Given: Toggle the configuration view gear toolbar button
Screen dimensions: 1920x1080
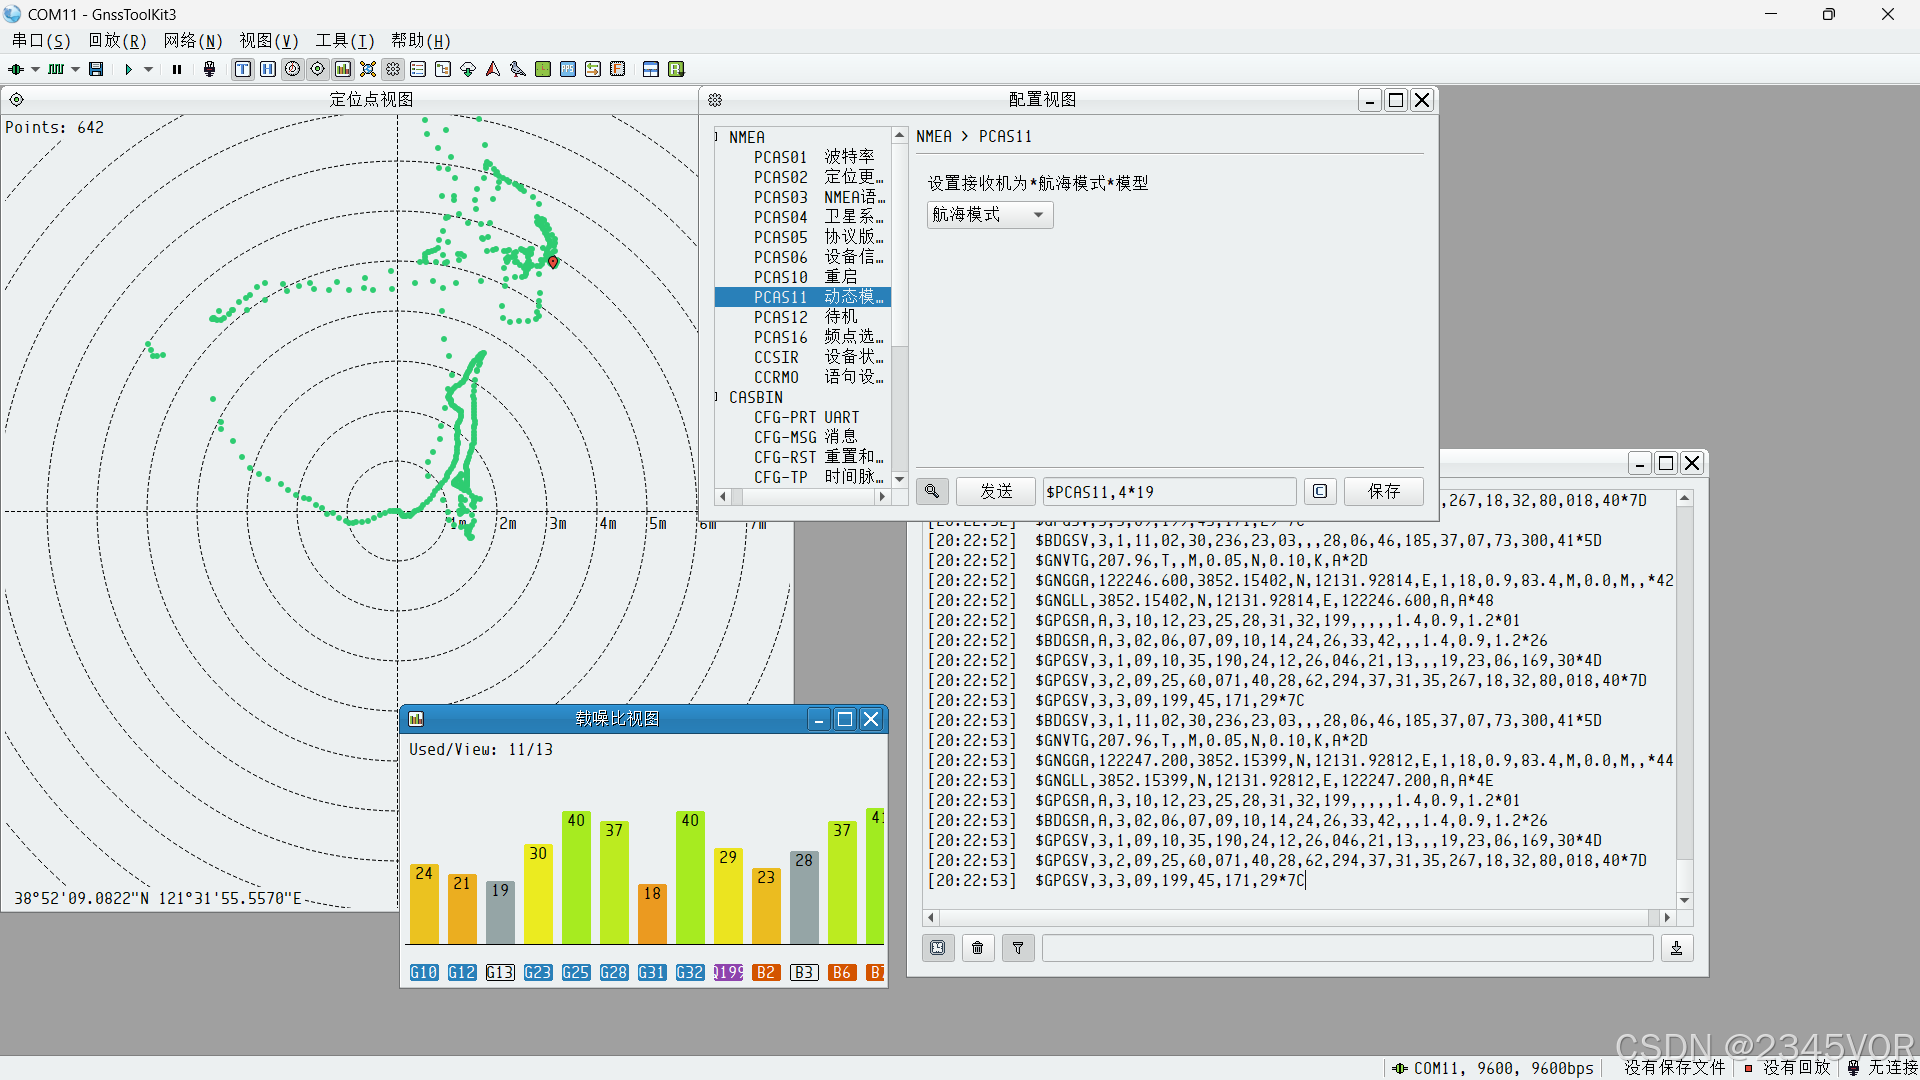Looking at the screenshot, I should (393, 69).
